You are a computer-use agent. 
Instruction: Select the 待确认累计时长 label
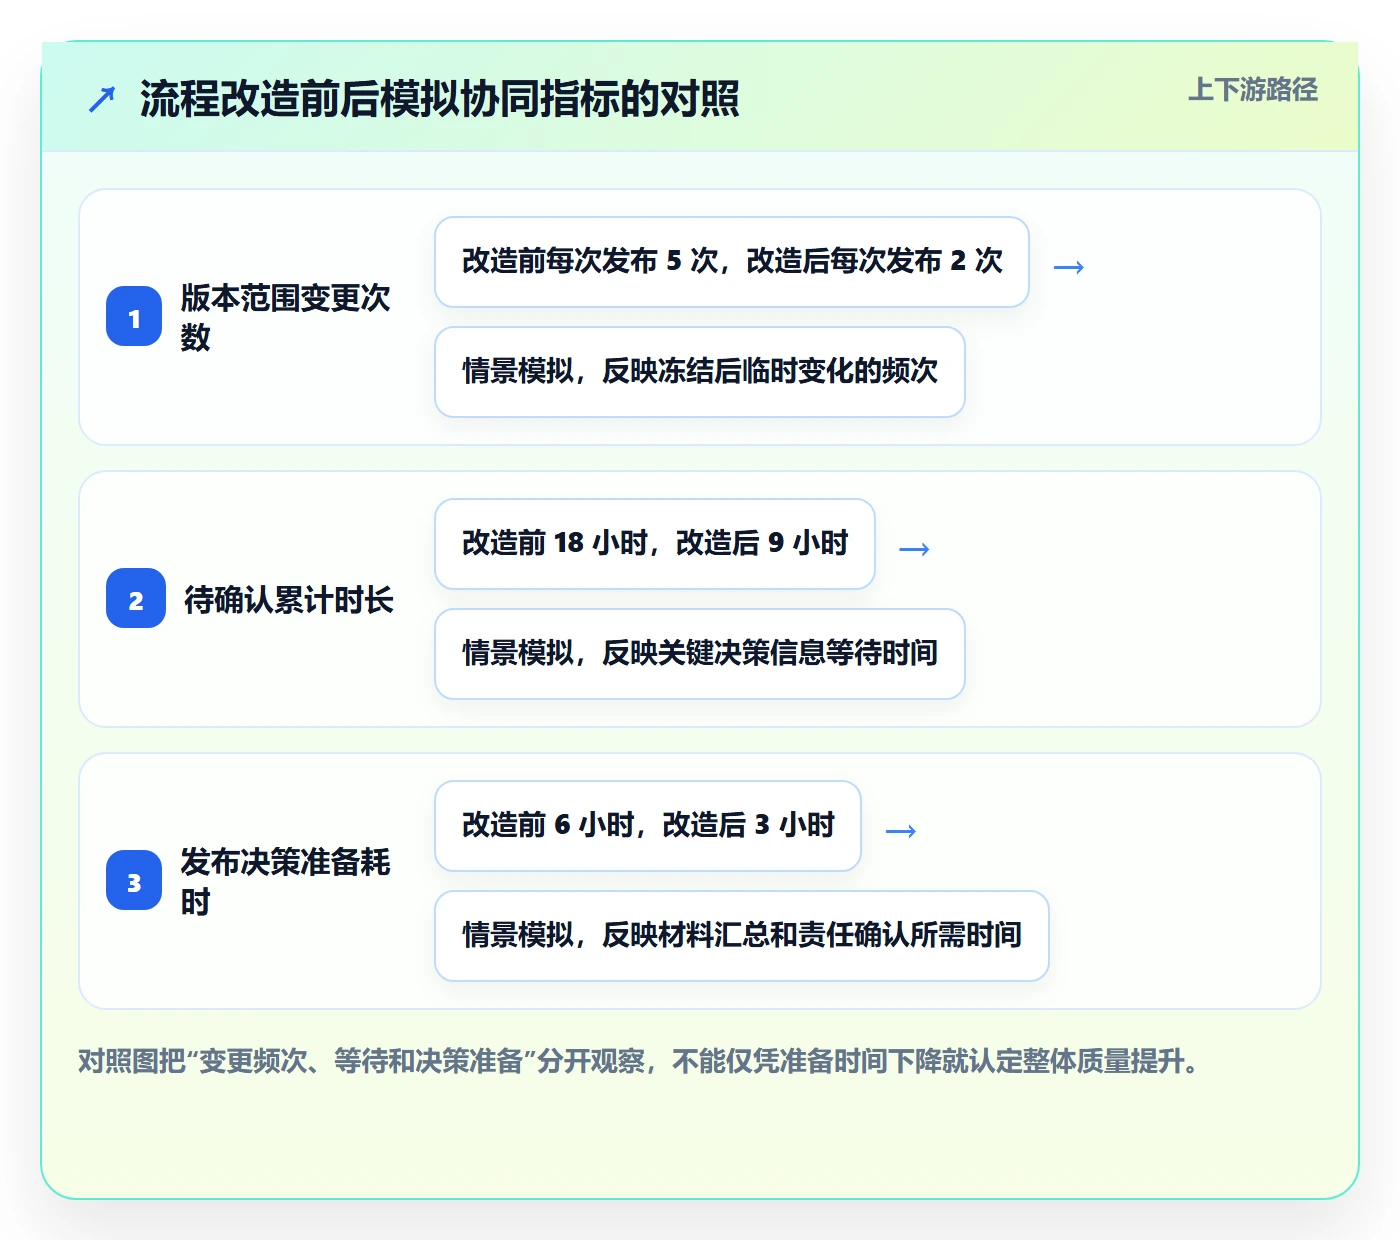coord(289,599)
